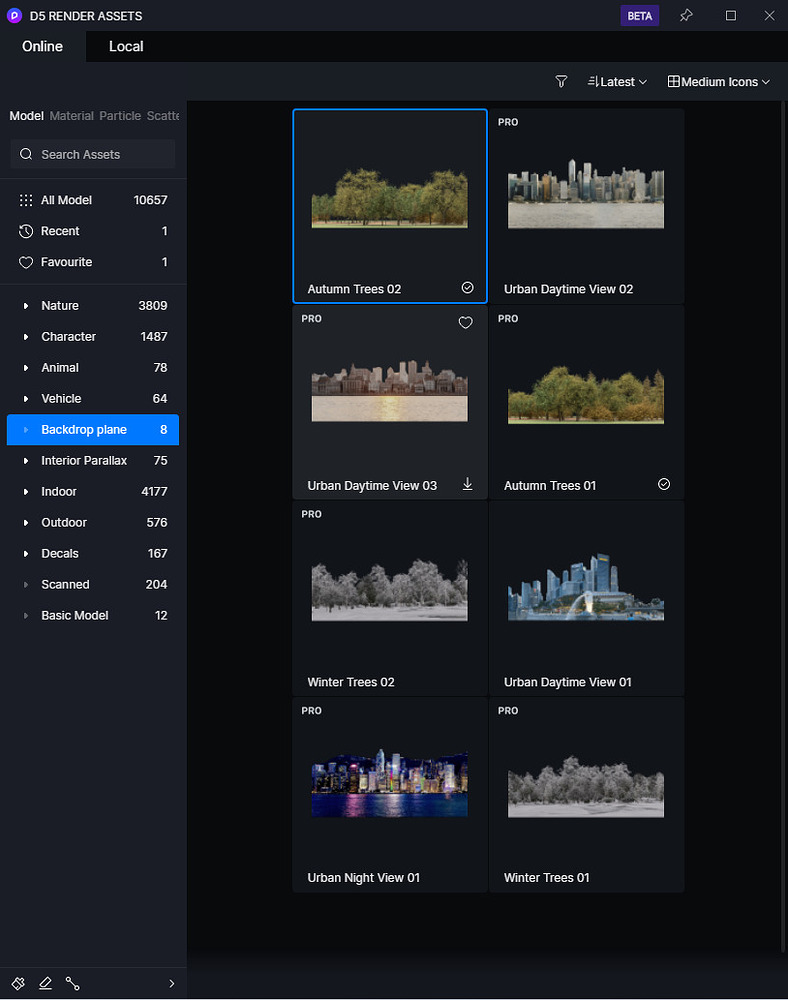
Task: Click the D5 Render logo icon
Action: click(x=14, y=15)
